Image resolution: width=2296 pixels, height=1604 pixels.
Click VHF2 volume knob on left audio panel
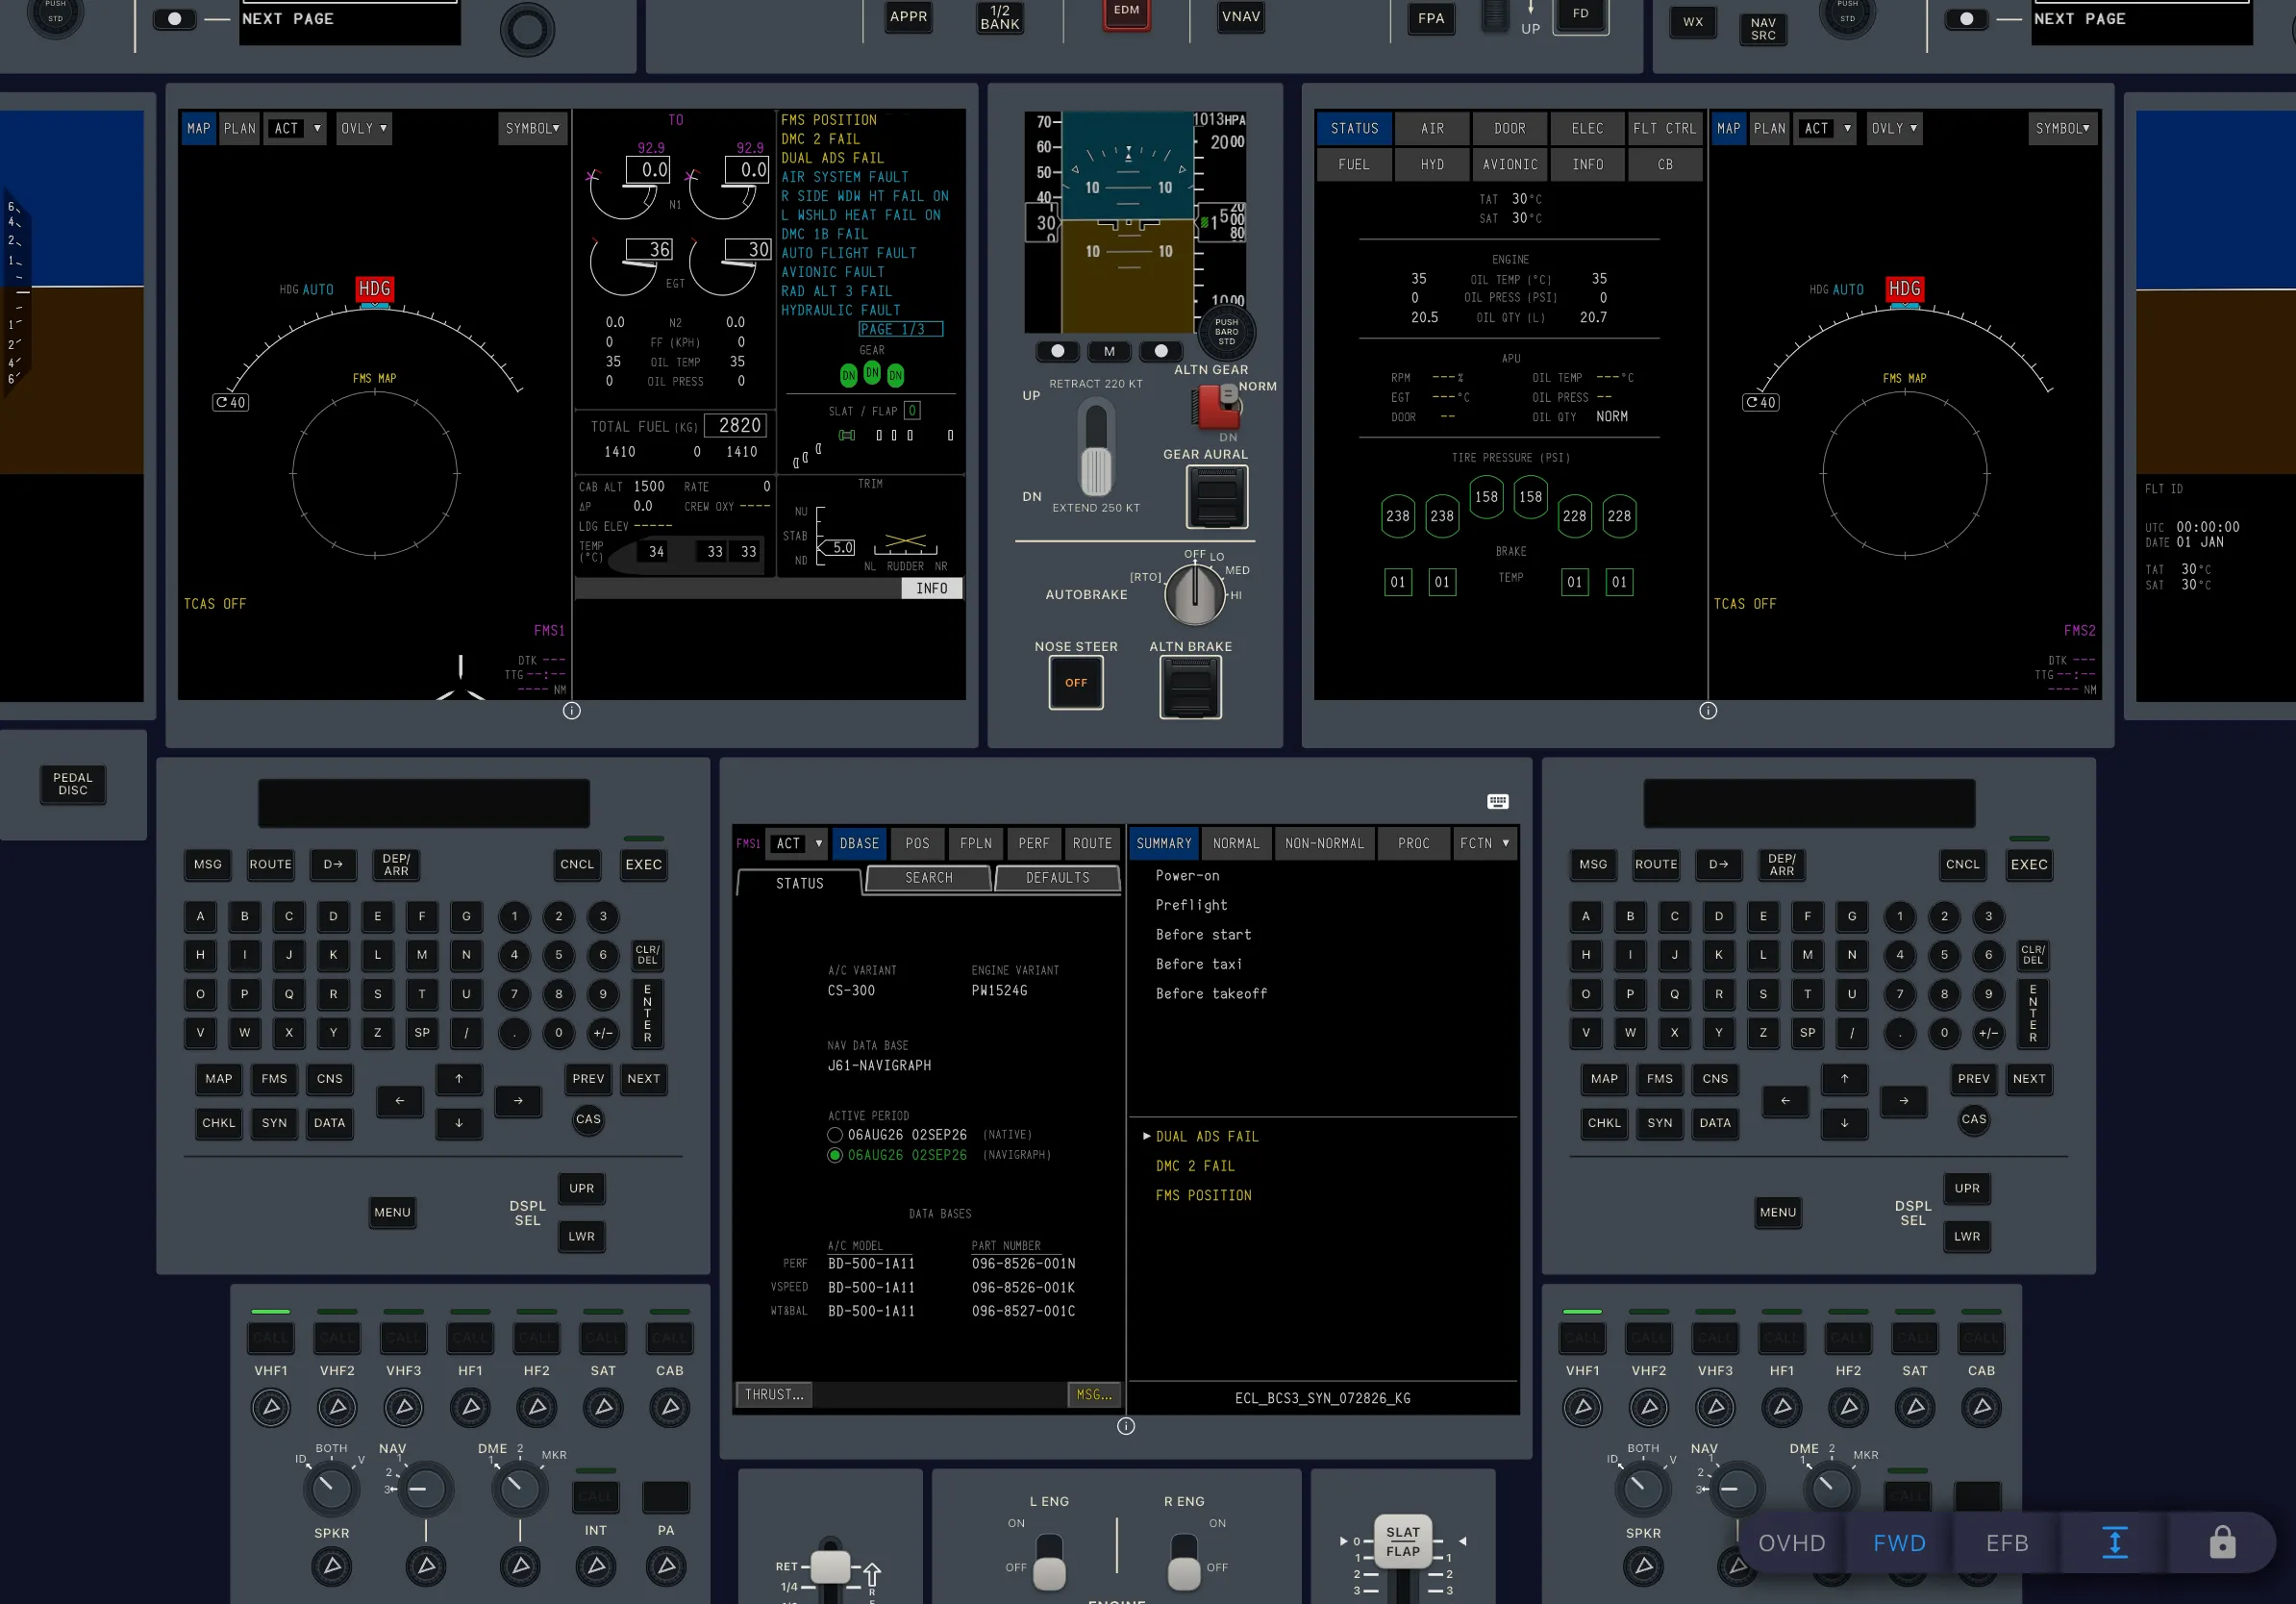tap(337, 1408)
